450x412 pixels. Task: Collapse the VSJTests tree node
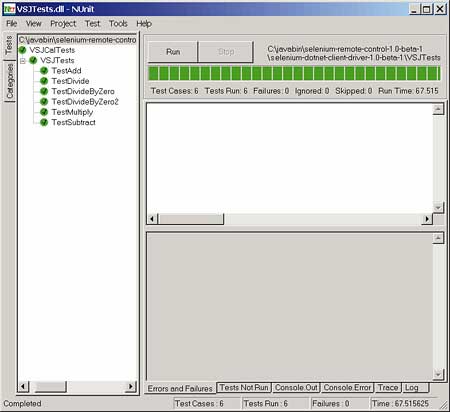click(x=23, y=61)
